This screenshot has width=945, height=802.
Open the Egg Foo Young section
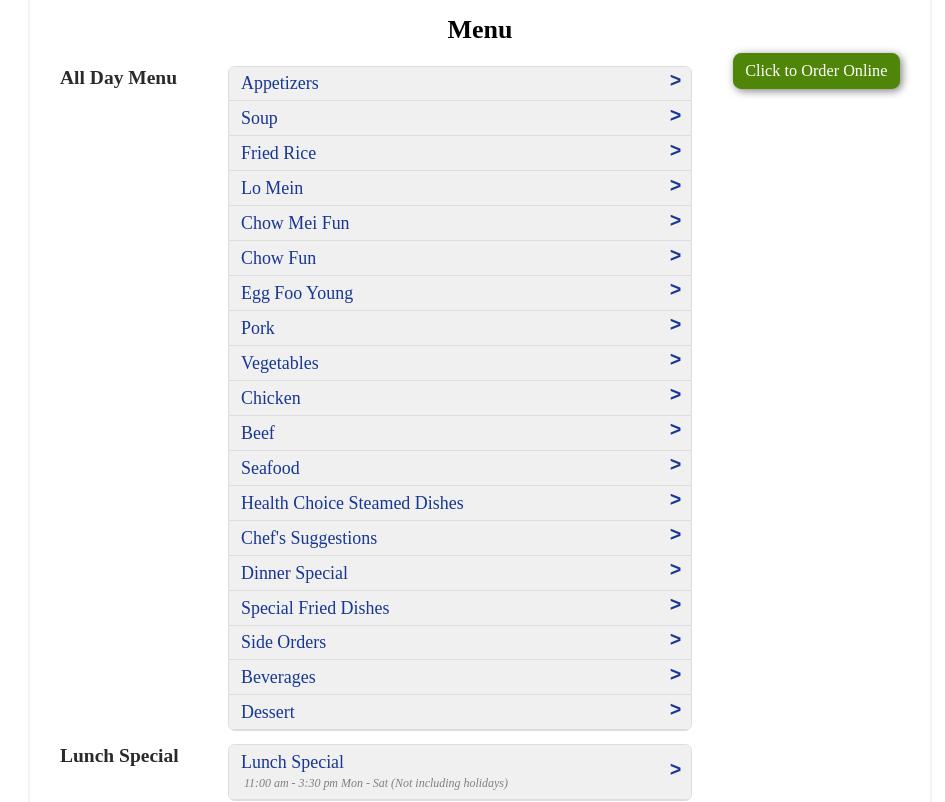[297, 293]
